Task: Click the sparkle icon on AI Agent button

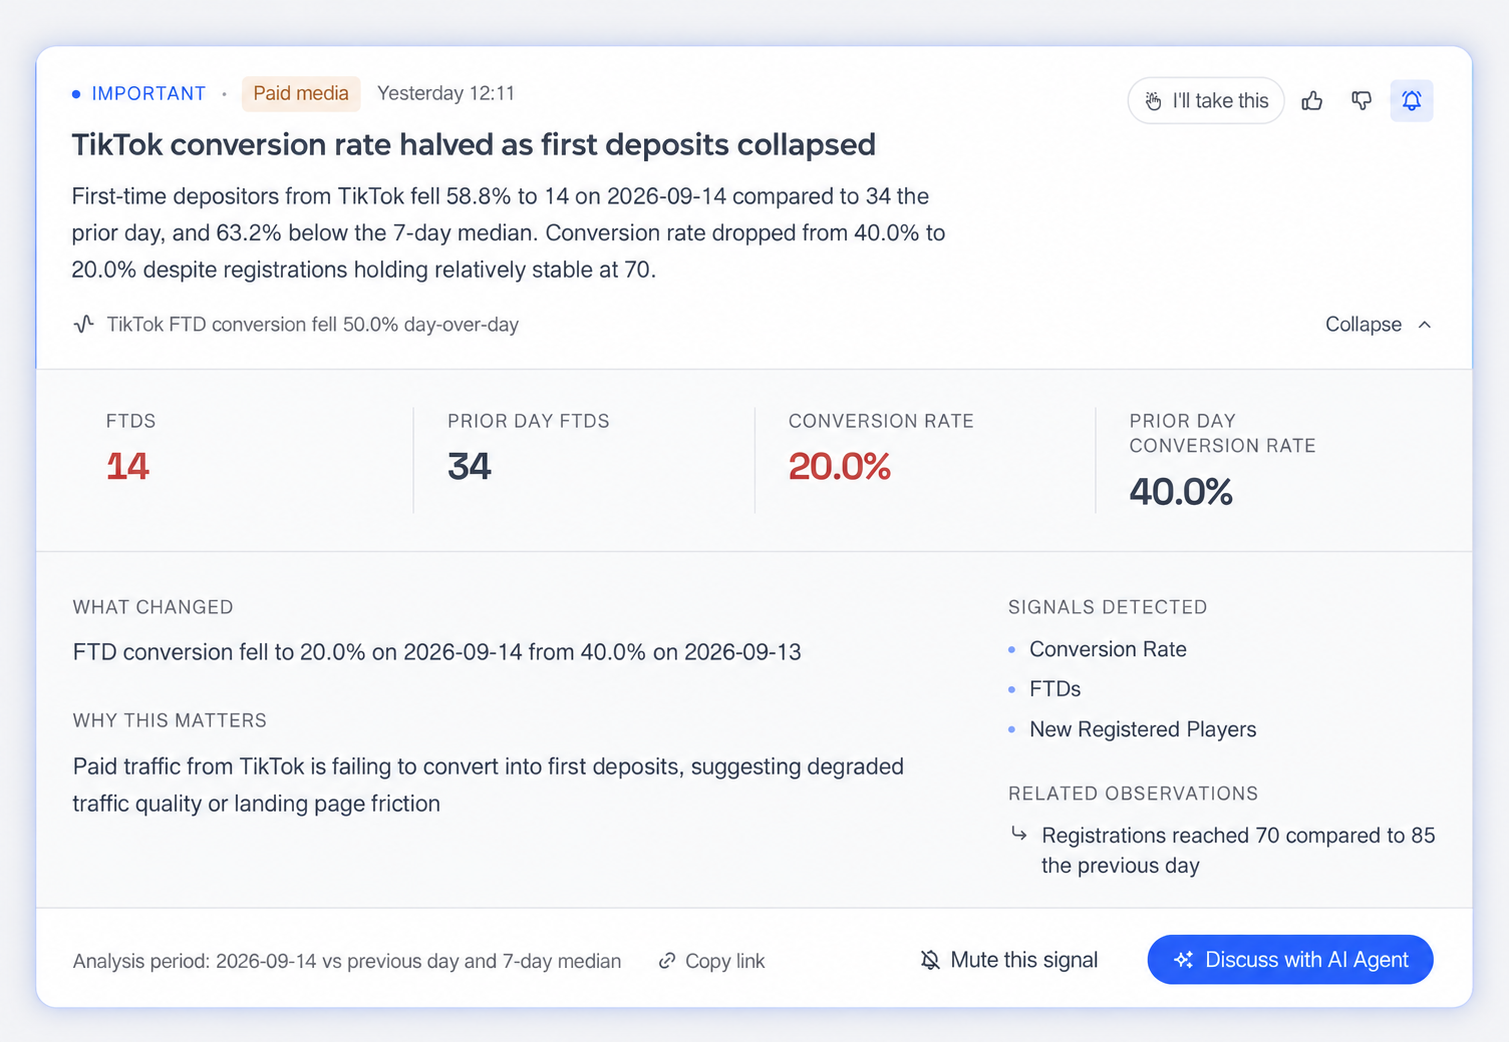Action: pos(1184,960)
